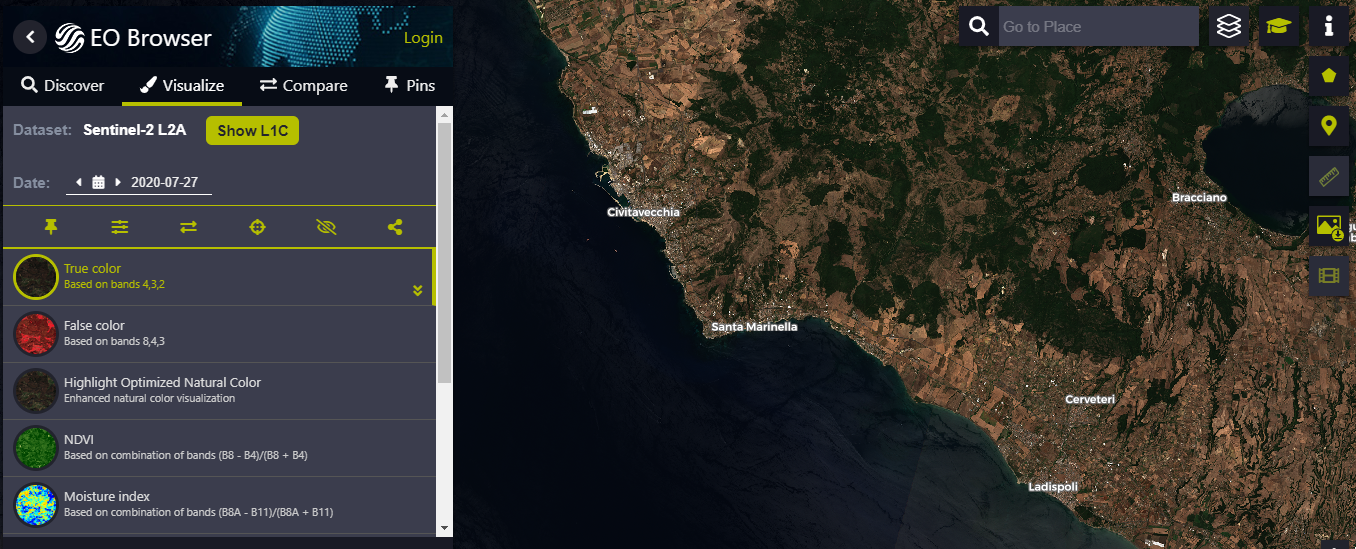Viewport: 1356px width, 549px height.
Task: Open the education mode graduation cap icon
Action: pos(1279,26)
